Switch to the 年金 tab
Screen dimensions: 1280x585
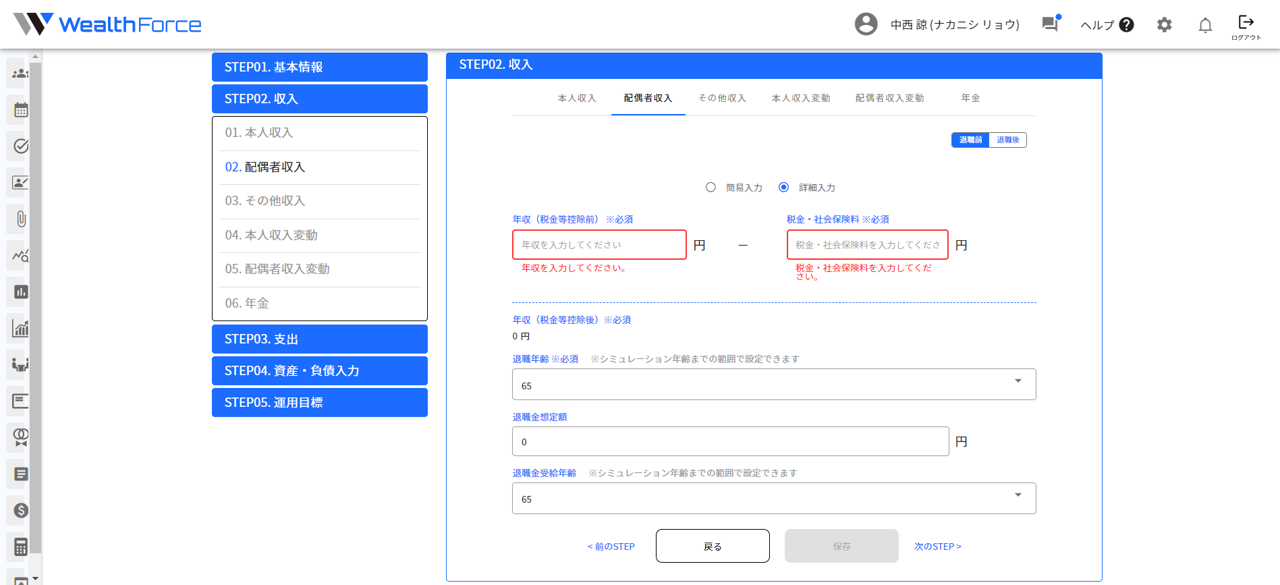[x=970, y=98]
